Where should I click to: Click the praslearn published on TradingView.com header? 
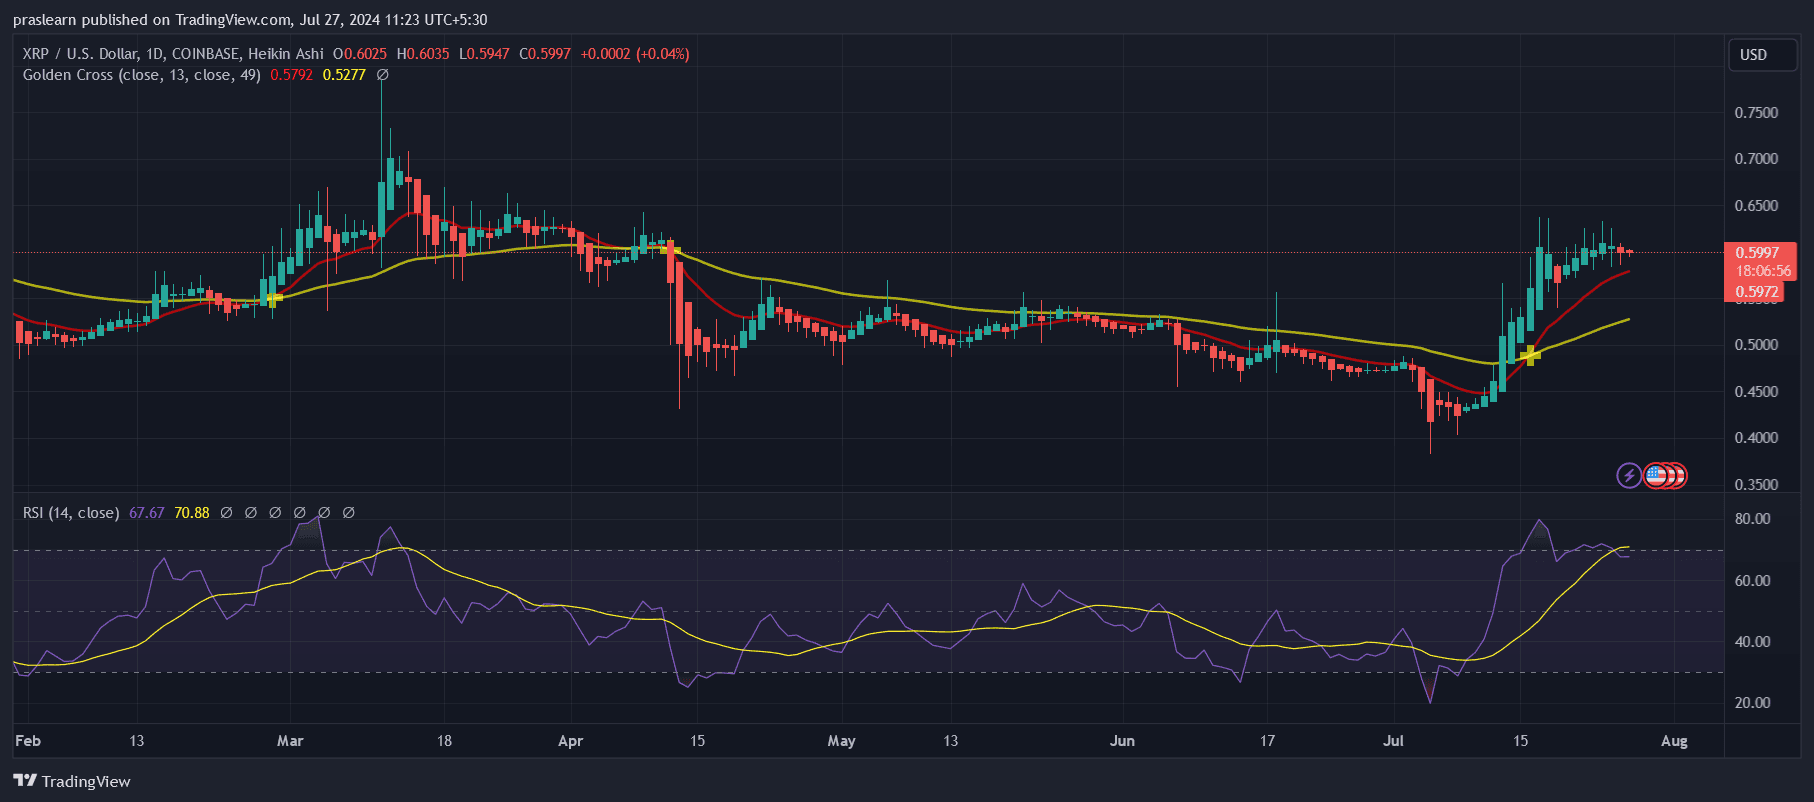tap(250, 20)
